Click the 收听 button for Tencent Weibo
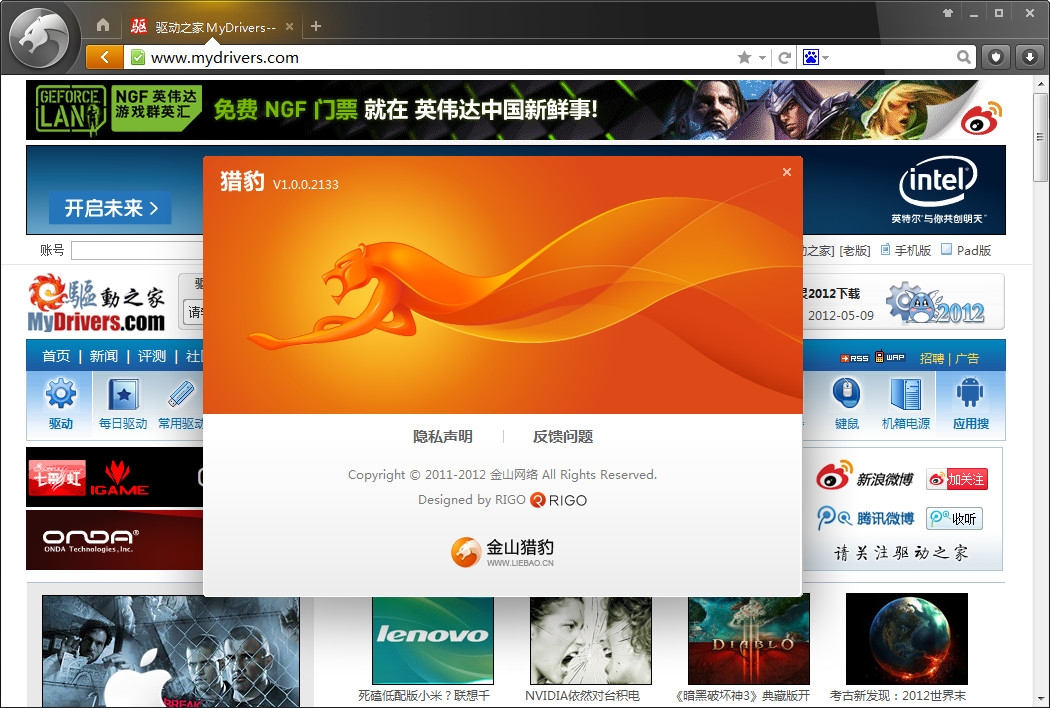Viewport: 1050px width, 708px height. coord(954,518)
